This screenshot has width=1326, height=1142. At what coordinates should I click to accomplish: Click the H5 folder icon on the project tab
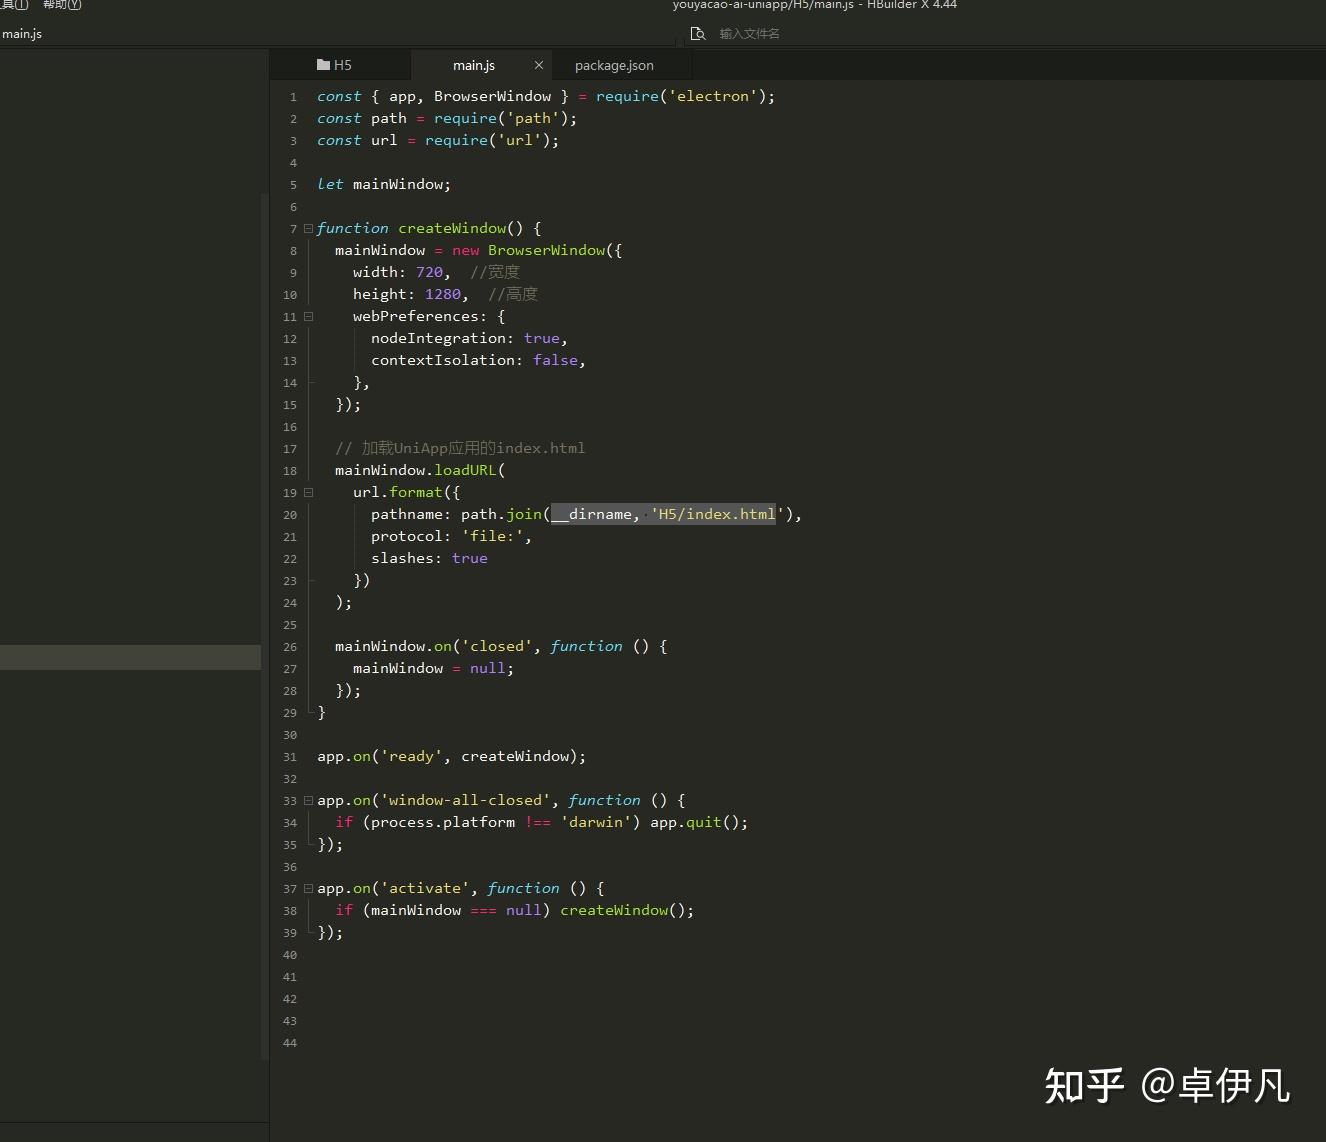322,64
